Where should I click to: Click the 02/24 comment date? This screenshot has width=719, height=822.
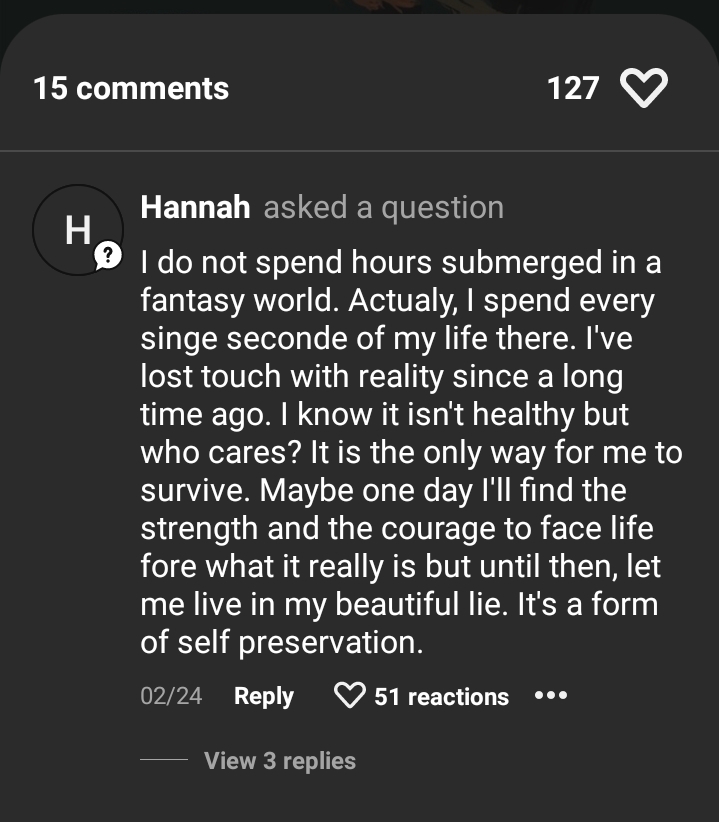(171, 696)
